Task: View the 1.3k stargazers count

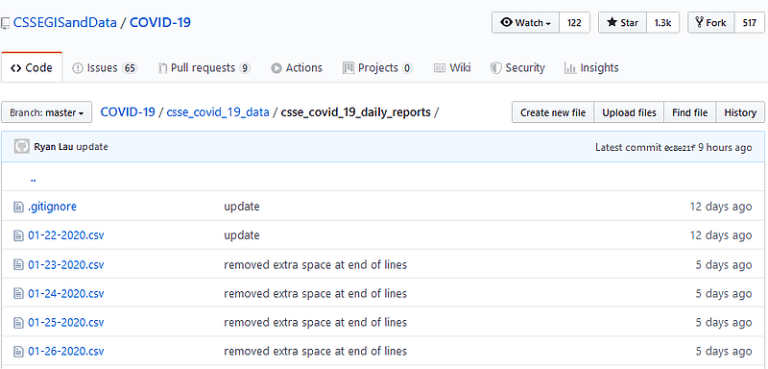Action: coord(663,23)
